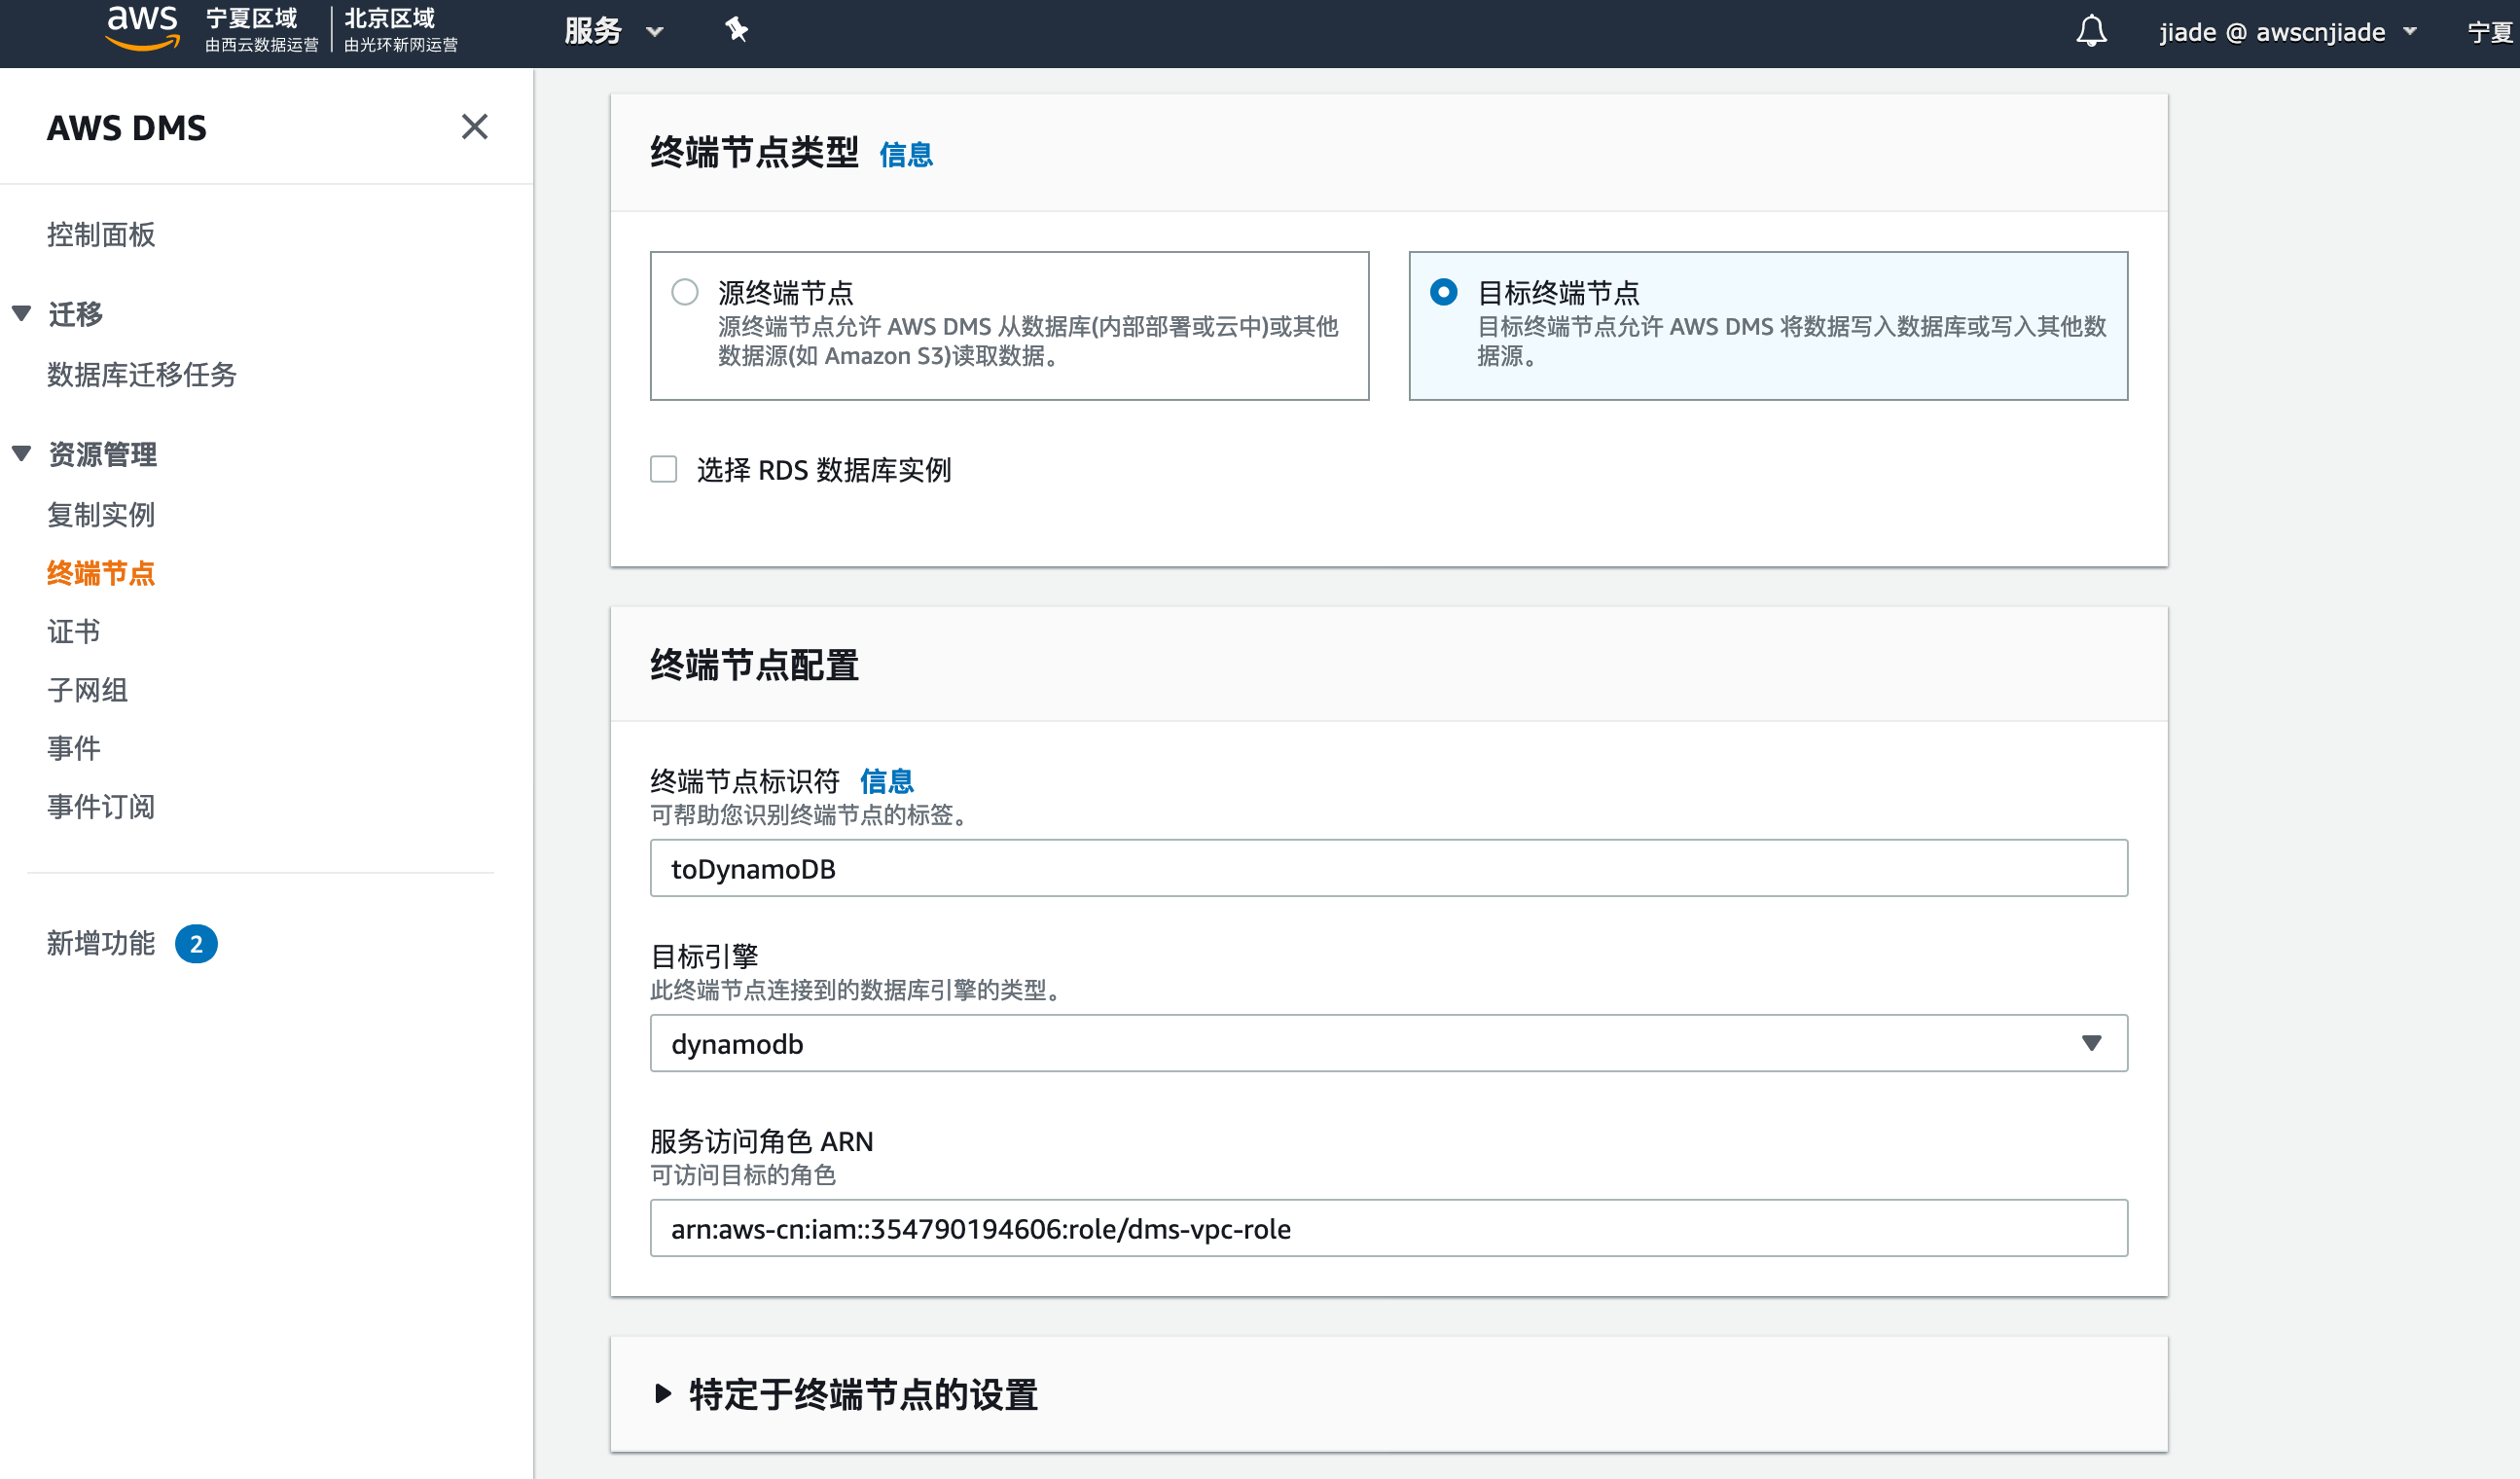
Task: Select the 目标终端节点 radio button
Action: (1443, 292)
